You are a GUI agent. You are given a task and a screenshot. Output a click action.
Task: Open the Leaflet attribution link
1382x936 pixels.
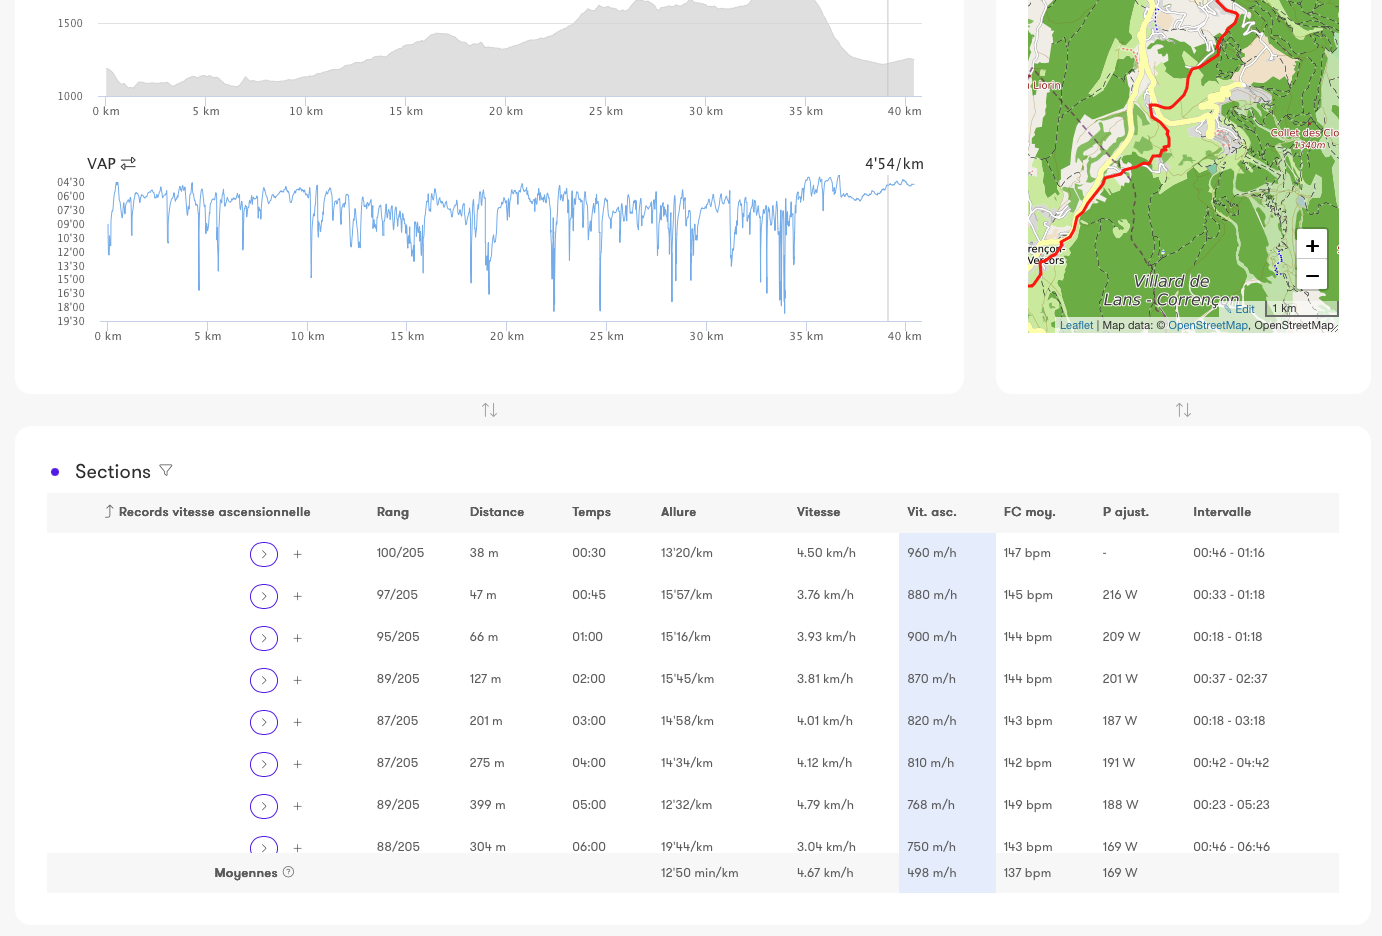point(1076,325)
